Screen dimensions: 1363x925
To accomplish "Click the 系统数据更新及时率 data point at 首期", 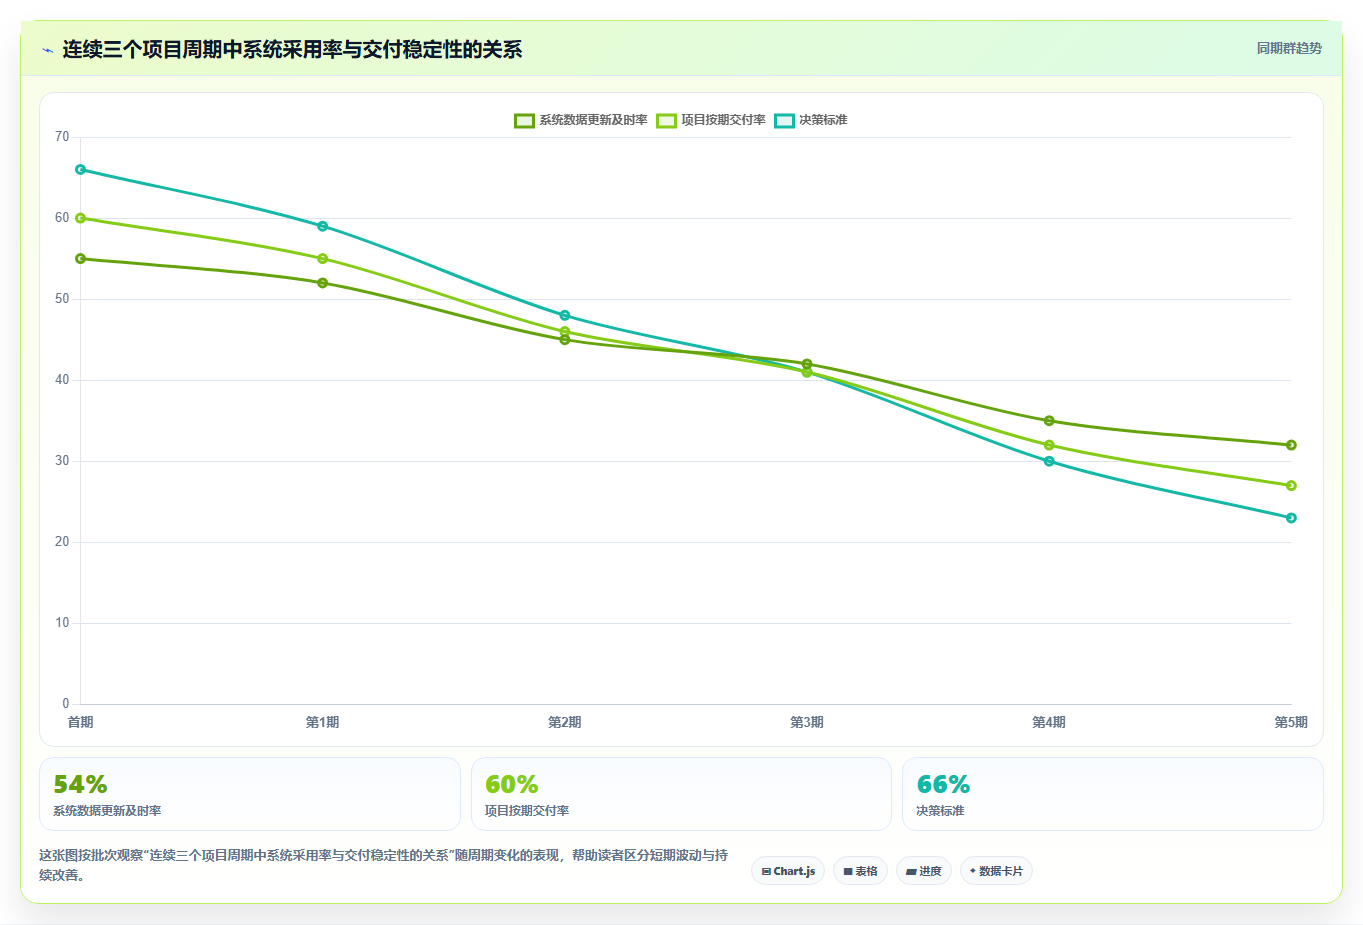I will pyautogui.click(x=80, y=259).
